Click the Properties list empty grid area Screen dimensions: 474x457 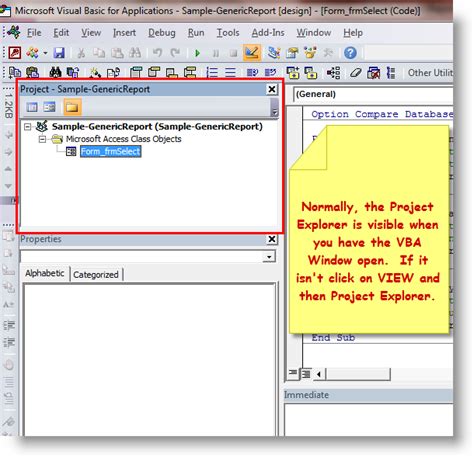pyautogui.click(x=149, y=359)
